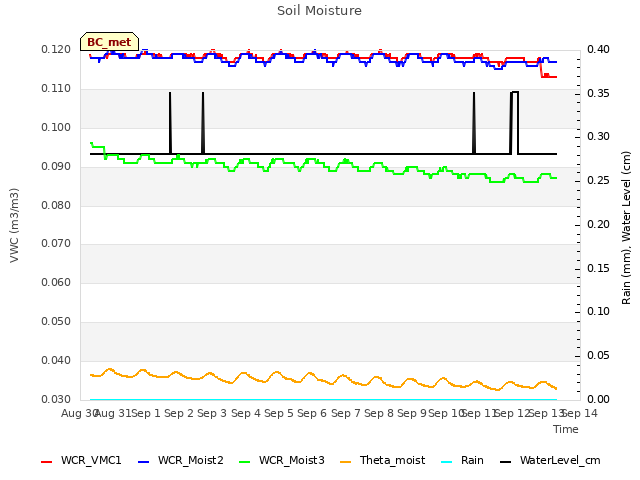
Task: Click the 0.40 right axis tick
Action: [598, 50]
